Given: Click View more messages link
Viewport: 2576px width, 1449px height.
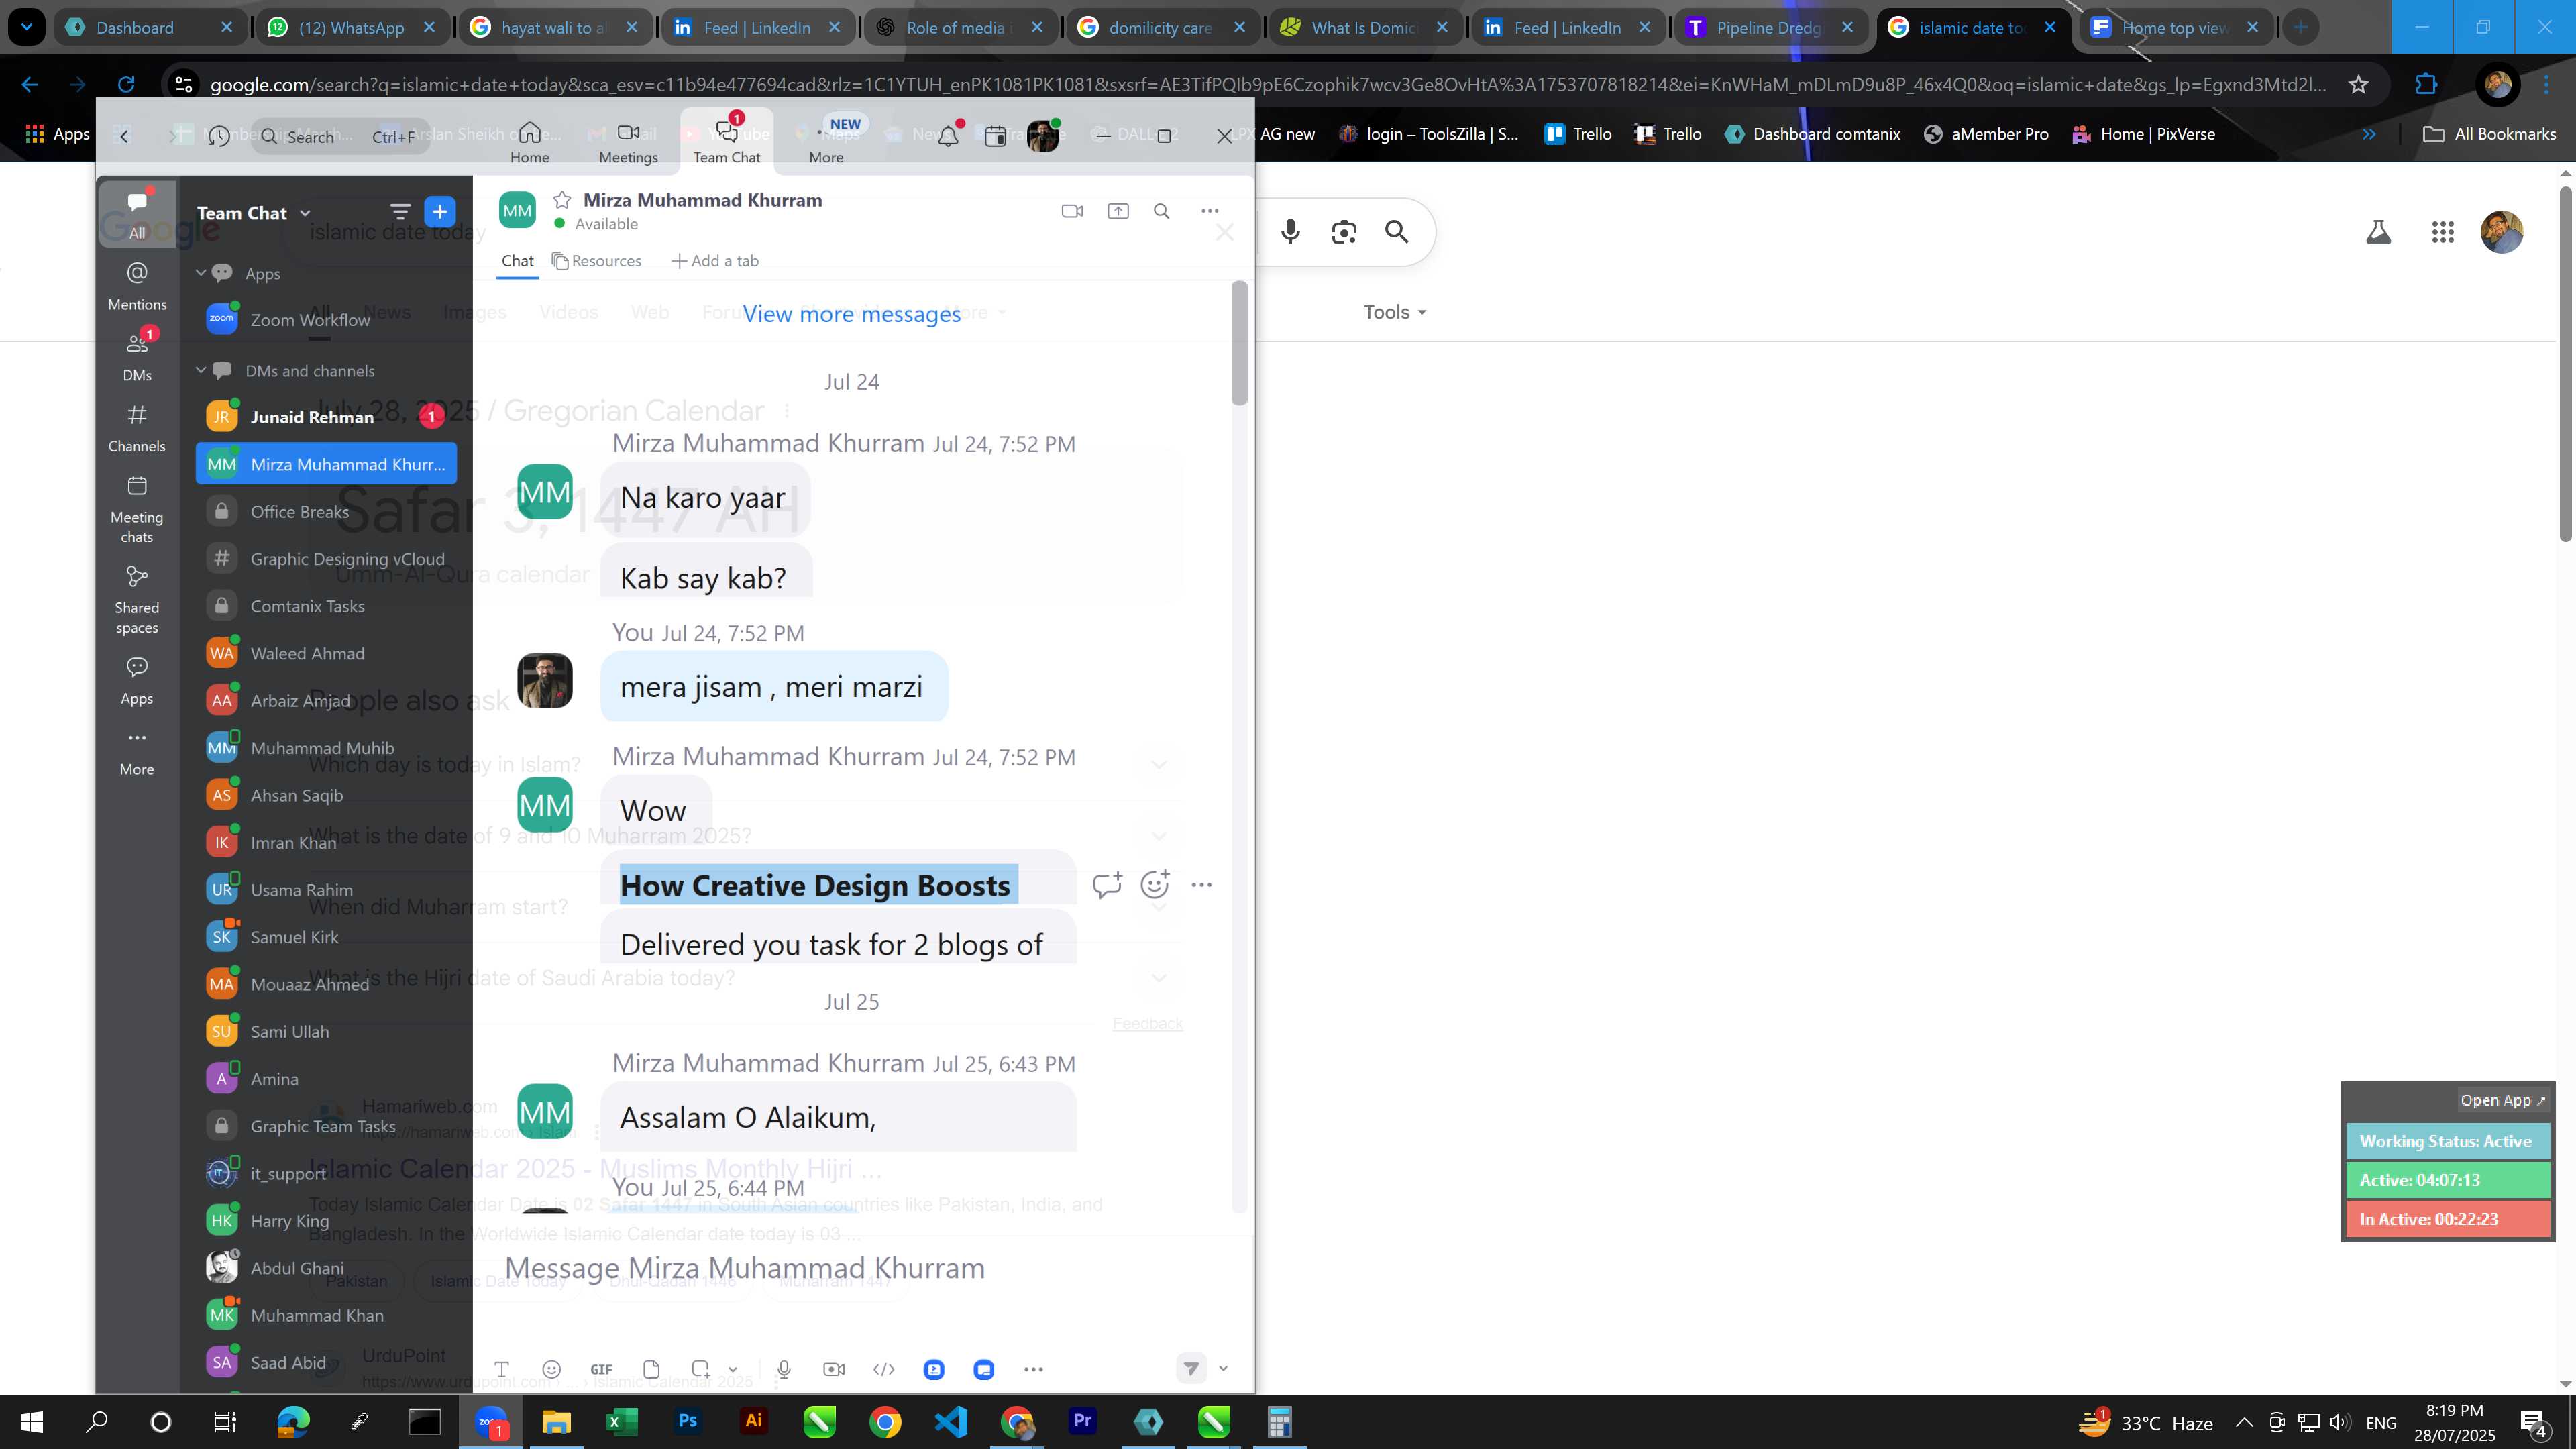Looking at the screenshot, I should pyautogui.click(x=851, y=314).
